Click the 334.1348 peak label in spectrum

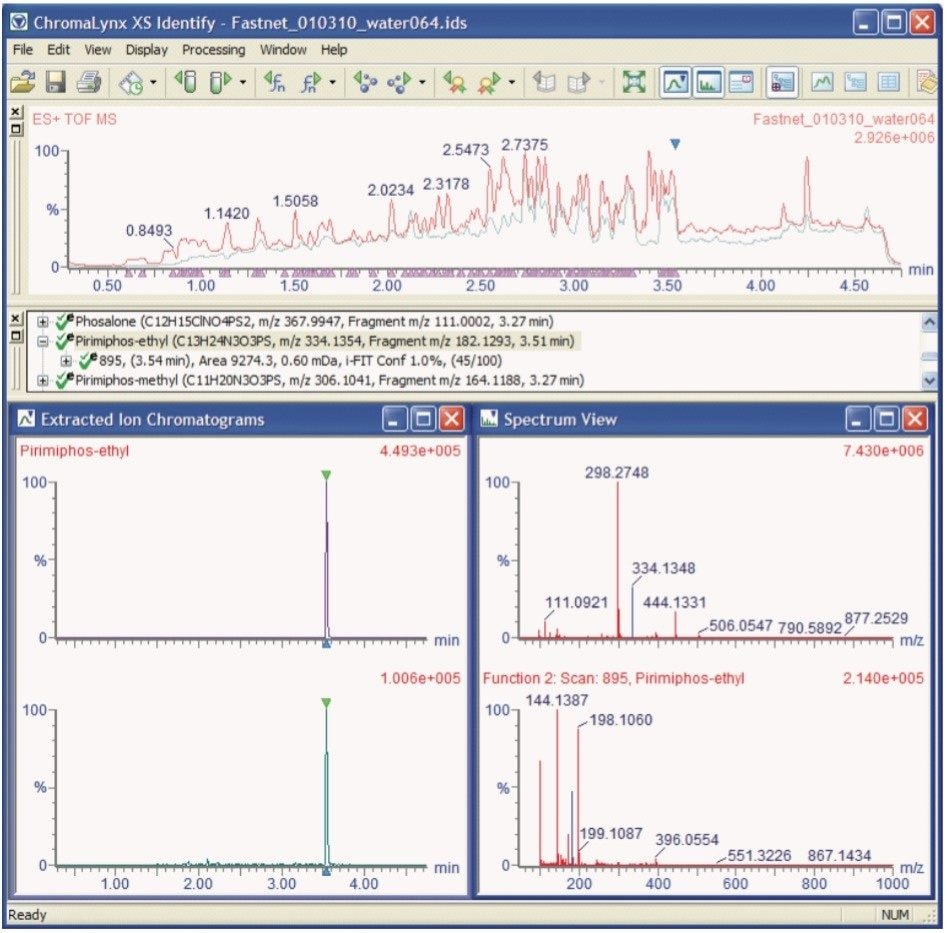tap(663, 568)
